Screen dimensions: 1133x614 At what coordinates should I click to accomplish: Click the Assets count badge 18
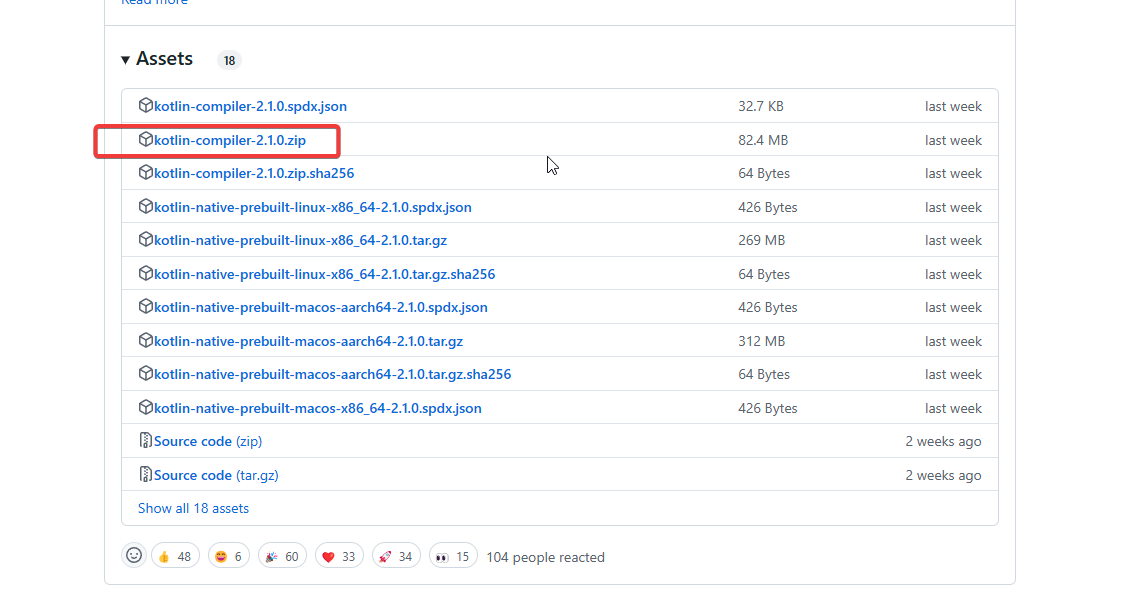[229, 61]
